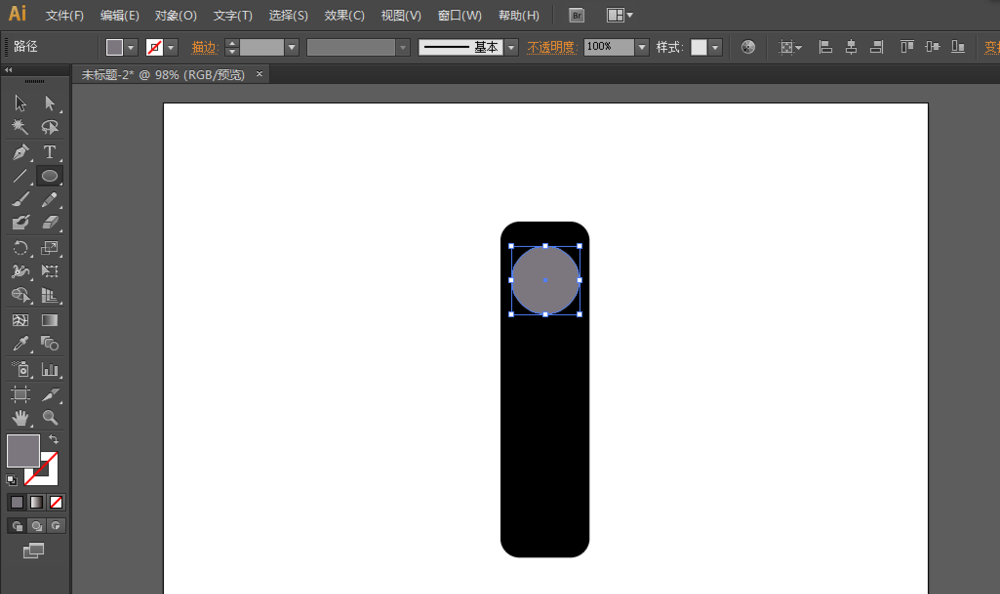Open the variable width profile dropdown
Viewport: 1000px width, 594px height.
pyautogui.click(x=402, y=47)
